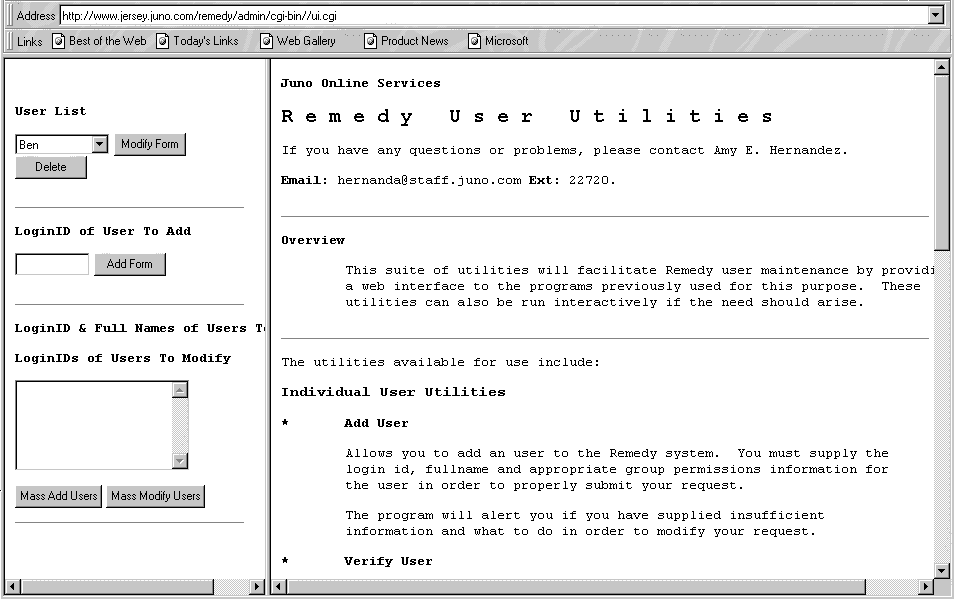
Task: Click the text area scroll up arrow
Action: [x=180, y=390]
